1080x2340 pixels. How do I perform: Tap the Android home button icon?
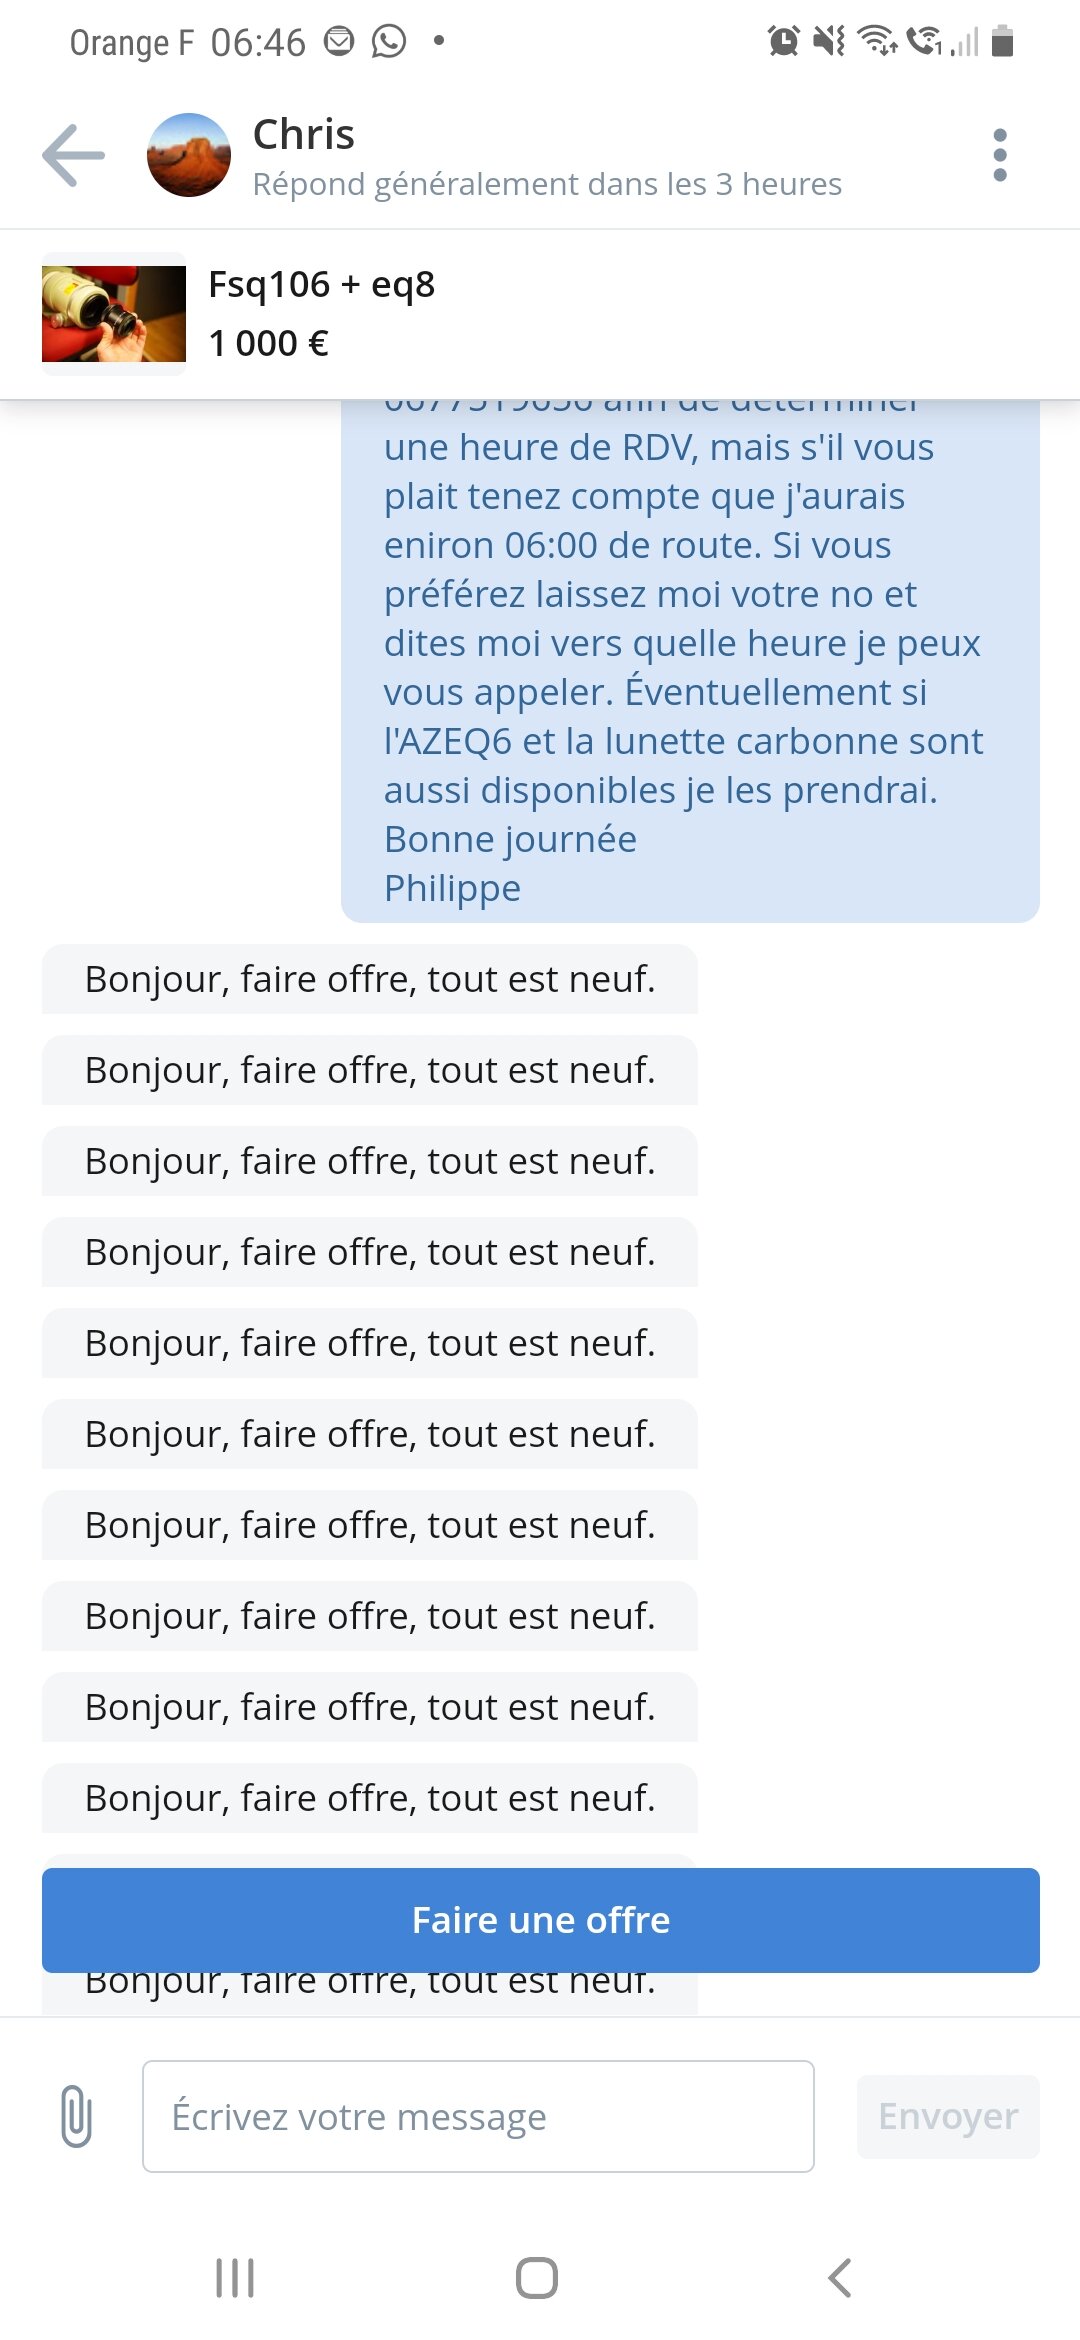[x=537, y=2278]
